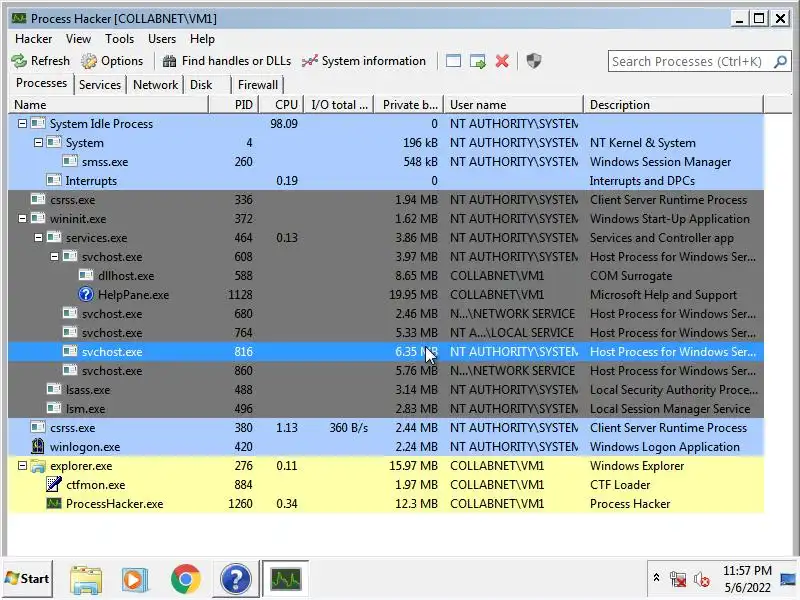The image size is (800, 600).
Task: Select csrss.exe with PID 380
Action: point(386,428)
